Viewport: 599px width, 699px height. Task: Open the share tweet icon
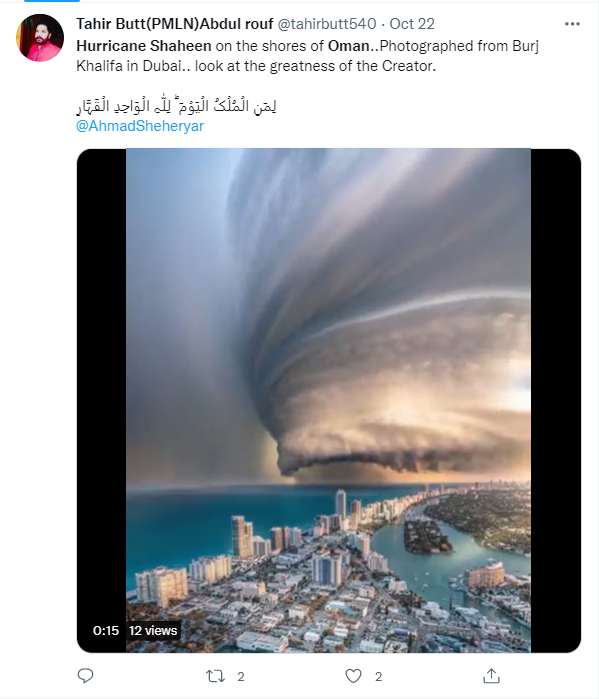(491, 676)
